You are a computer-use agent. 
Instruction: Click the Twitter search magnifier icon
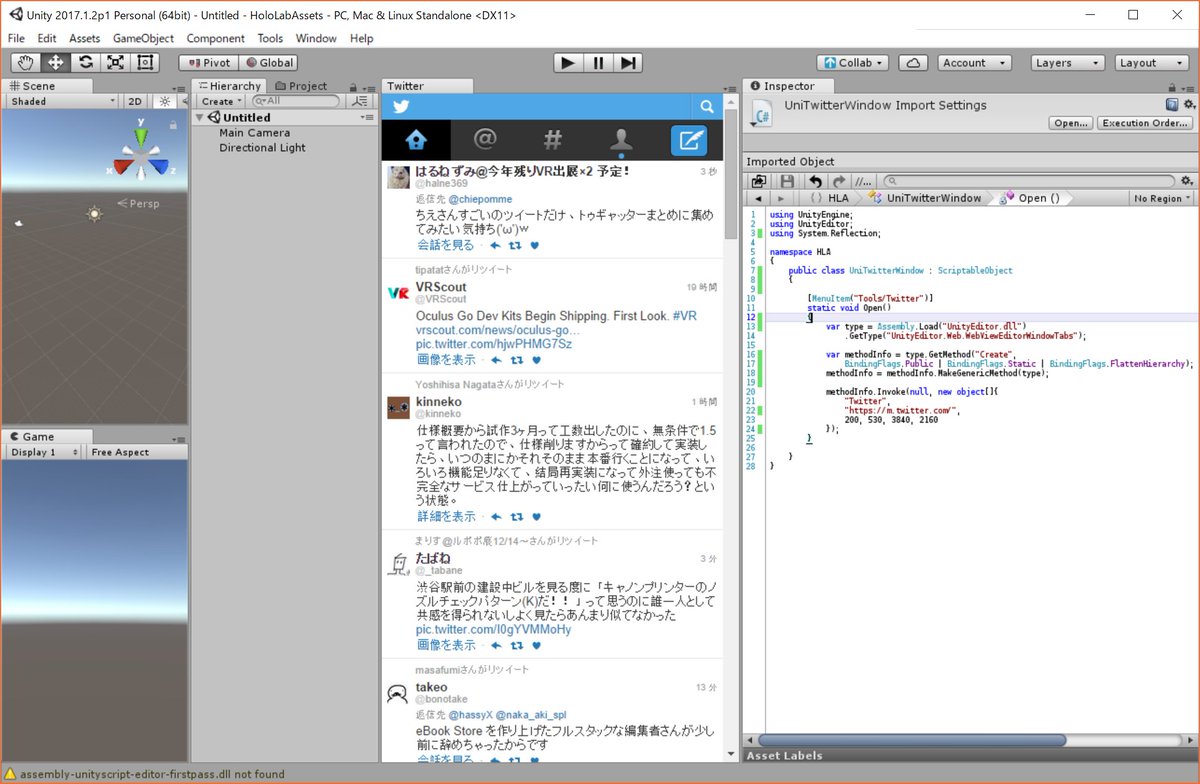[707, 107]
